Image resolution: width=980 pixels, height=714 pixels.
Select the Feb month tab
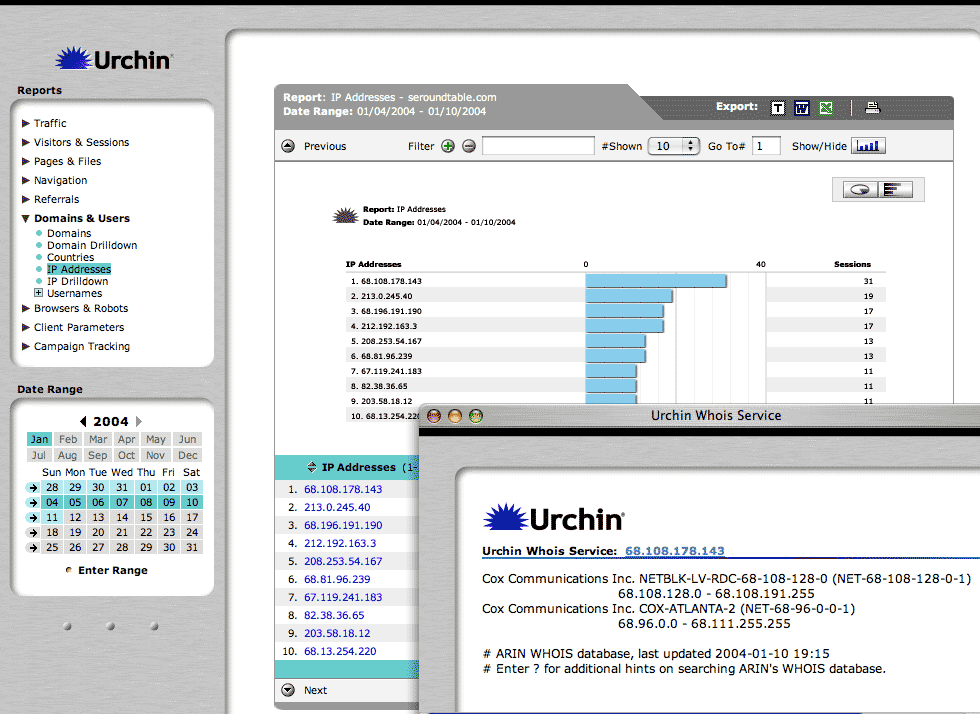(x=68, y=439)
